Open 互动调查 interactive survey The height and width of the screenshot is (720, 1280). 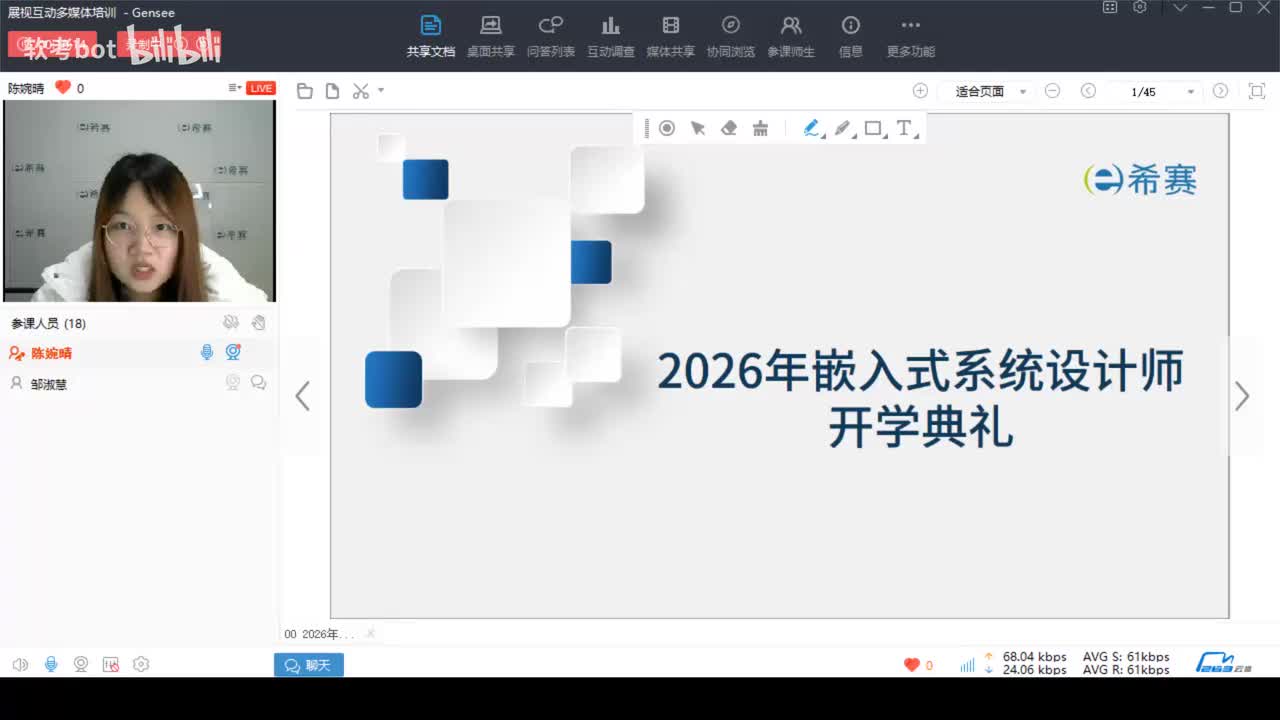[611, 36]
